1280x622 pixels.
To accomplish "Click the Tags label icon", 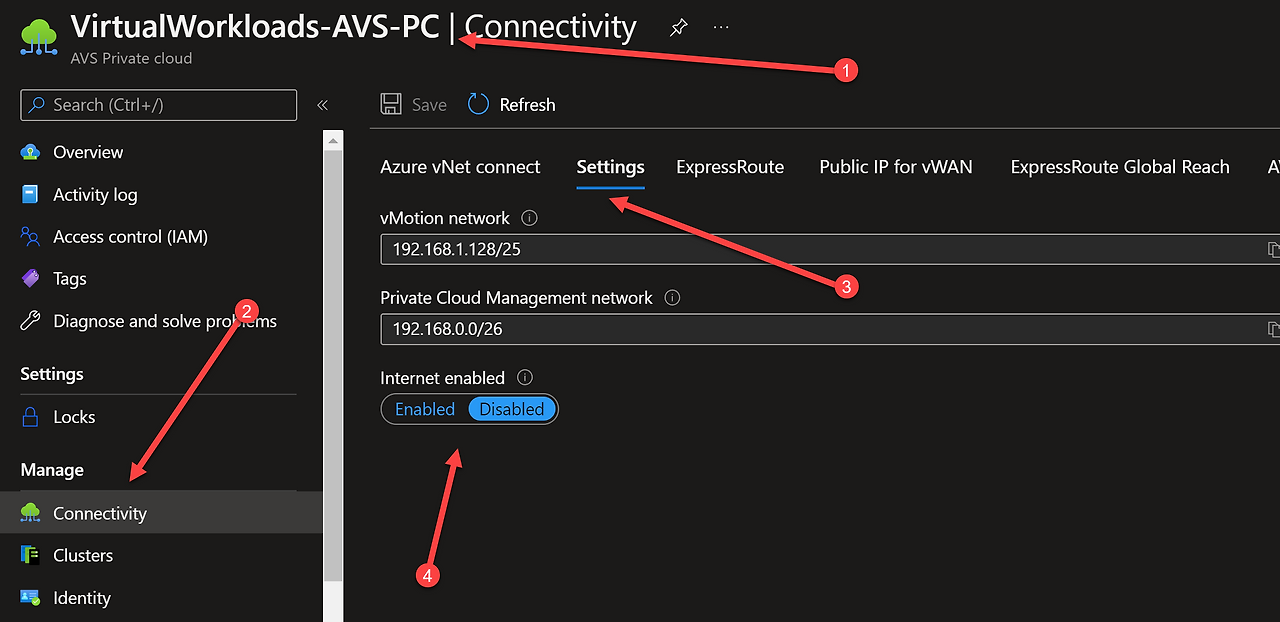I will [31, 278].
